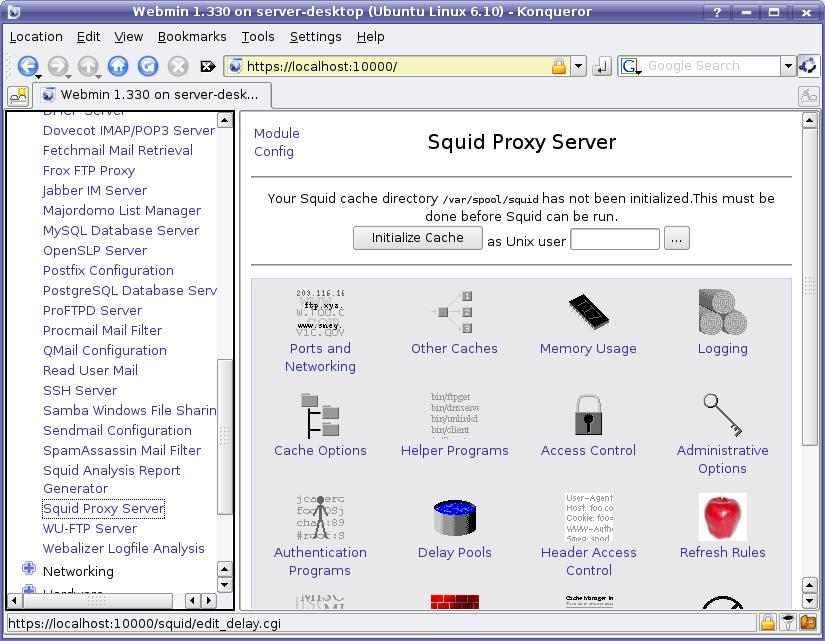Open the Access Control padlock icon
Image resolution: width=825 pixels, height=641 pixels.
[x=589, y=416]
